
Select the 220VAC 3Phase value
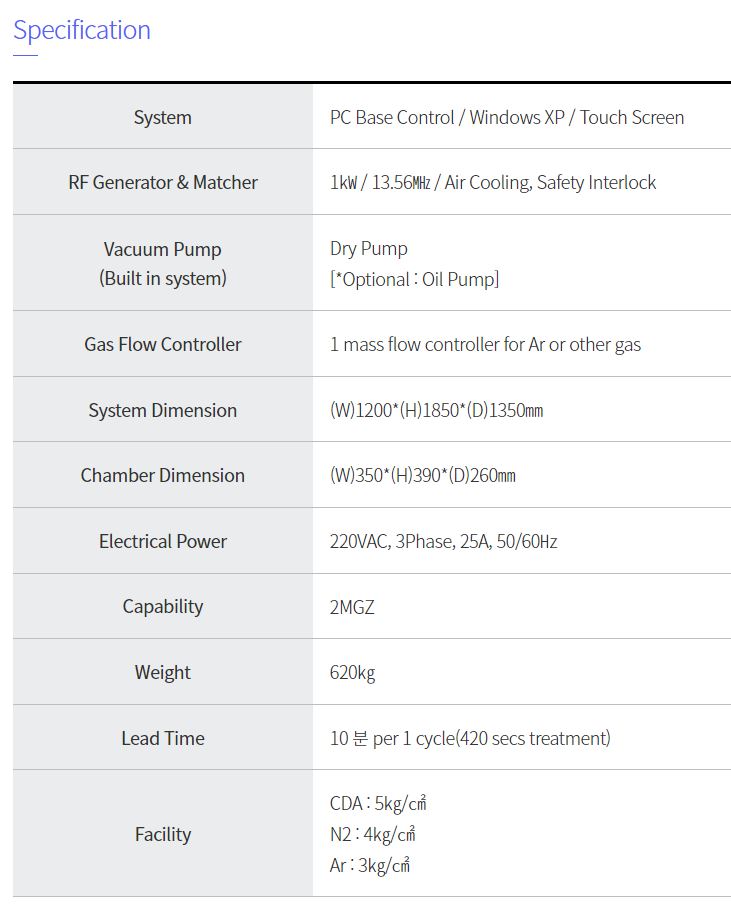(443, 541)
